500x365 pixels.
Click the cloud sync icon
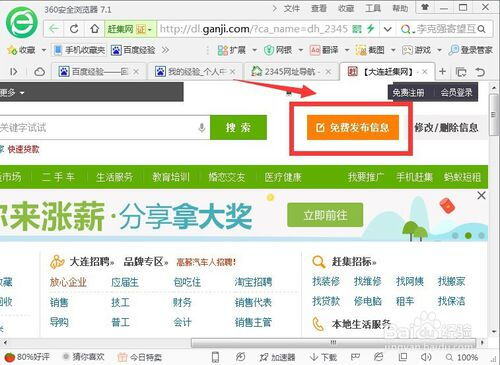point(39,72)
